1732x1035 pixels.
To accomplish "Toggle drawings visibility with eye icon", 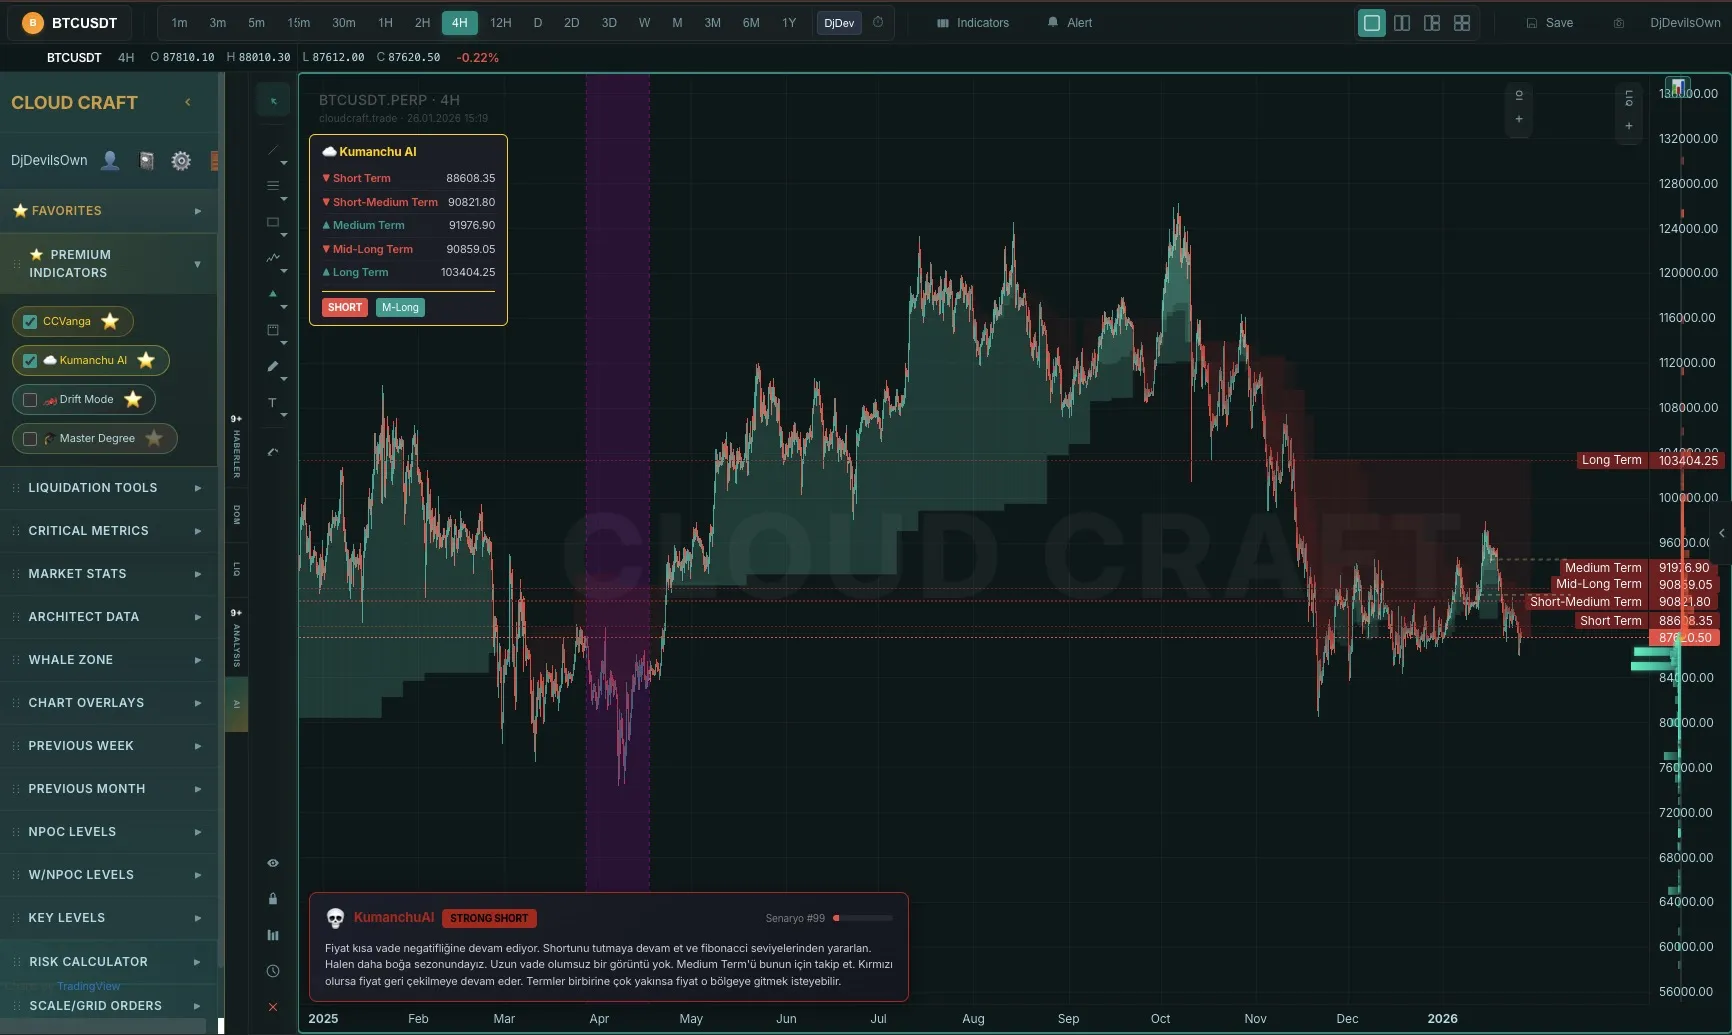I will [x=273, y=863].
